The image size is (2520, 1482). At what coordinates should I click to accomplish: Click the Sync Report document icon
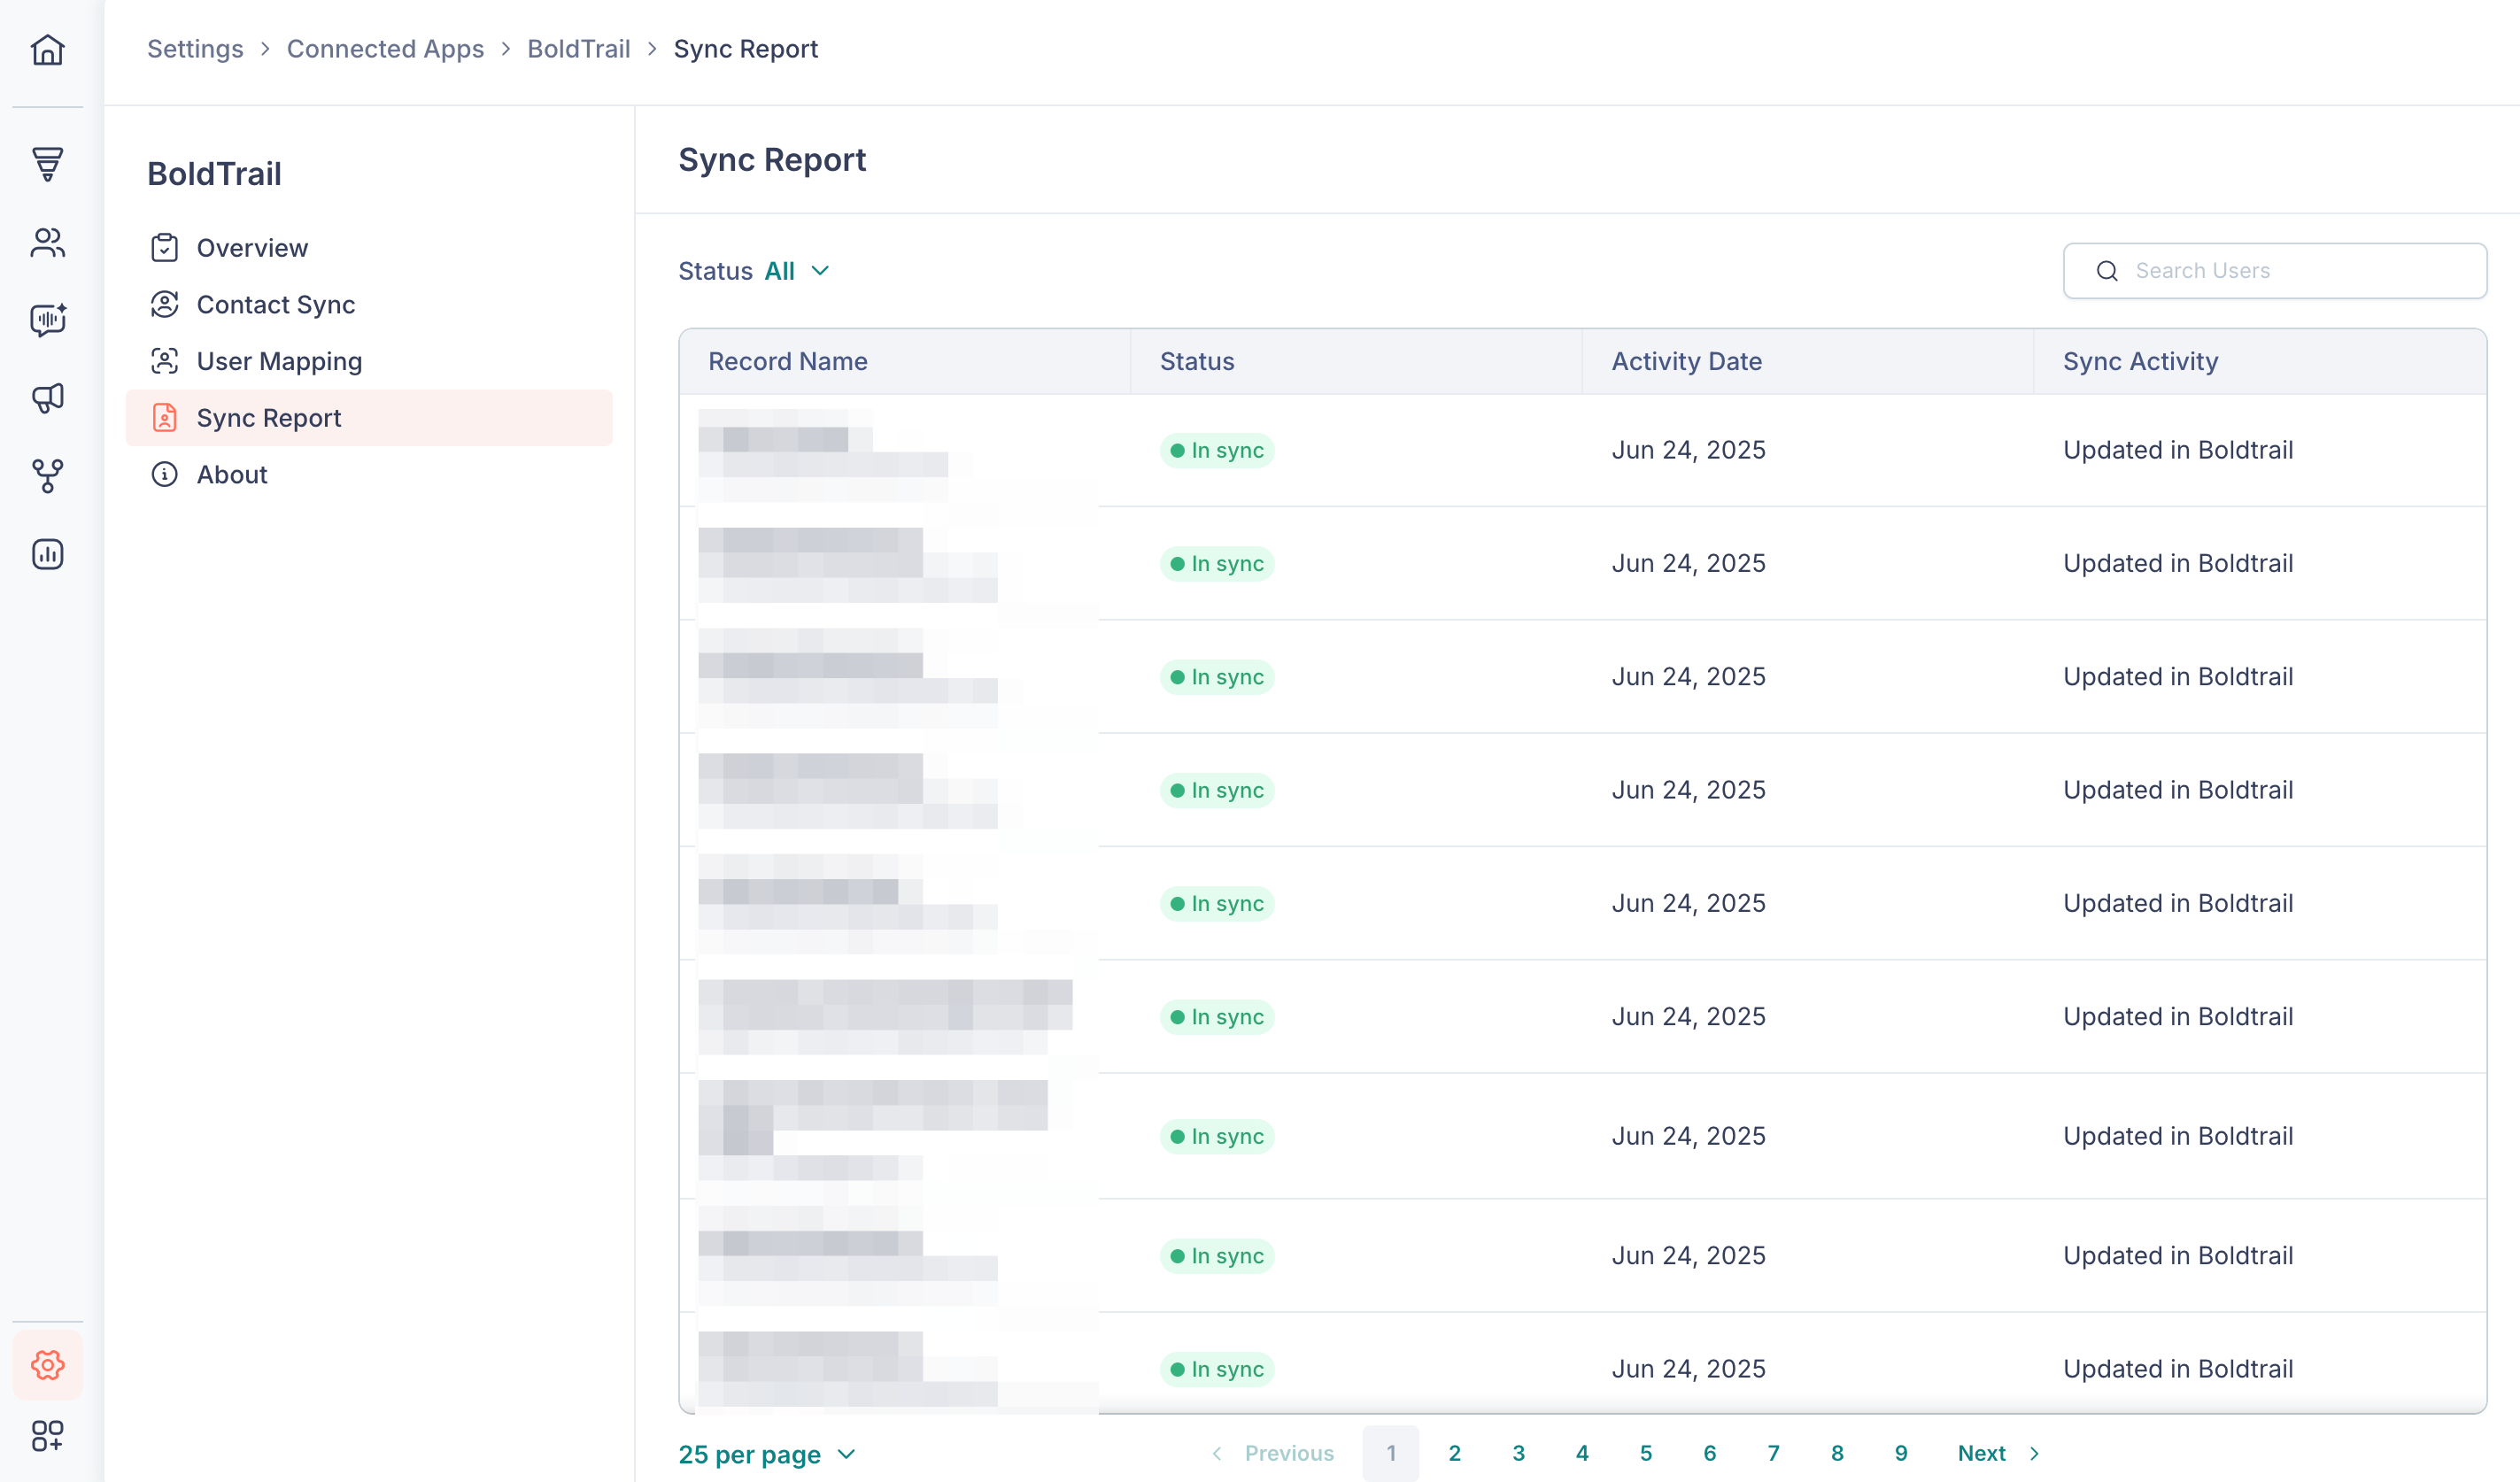coord(164,418)
